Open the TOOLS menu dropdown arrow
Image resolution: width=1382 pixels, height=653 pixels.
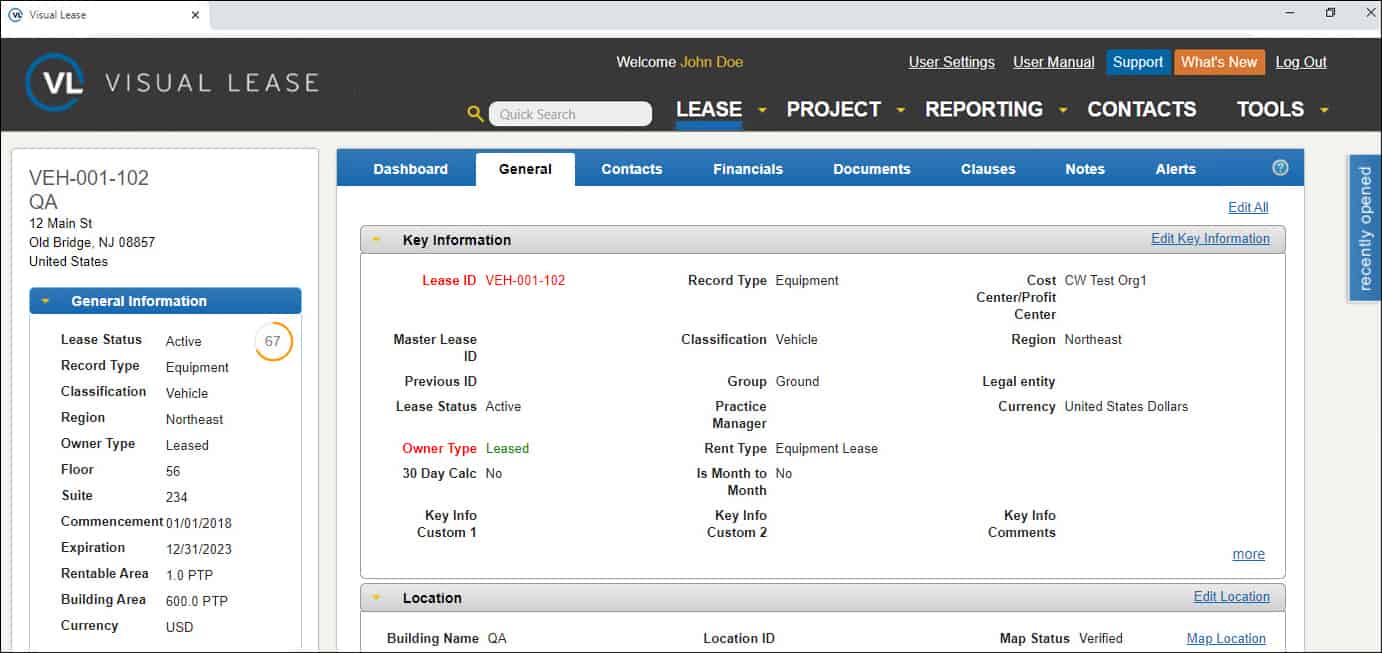[x=1324, y=110]
